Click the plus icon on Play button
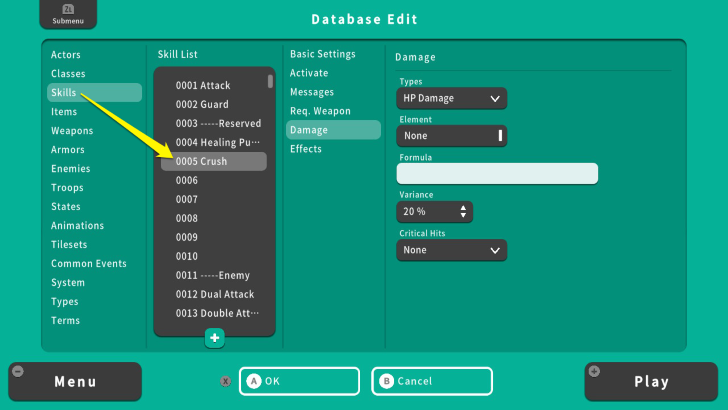Image resolution: width=728 pixels, height=410 pixels. [x=594, y=371]
